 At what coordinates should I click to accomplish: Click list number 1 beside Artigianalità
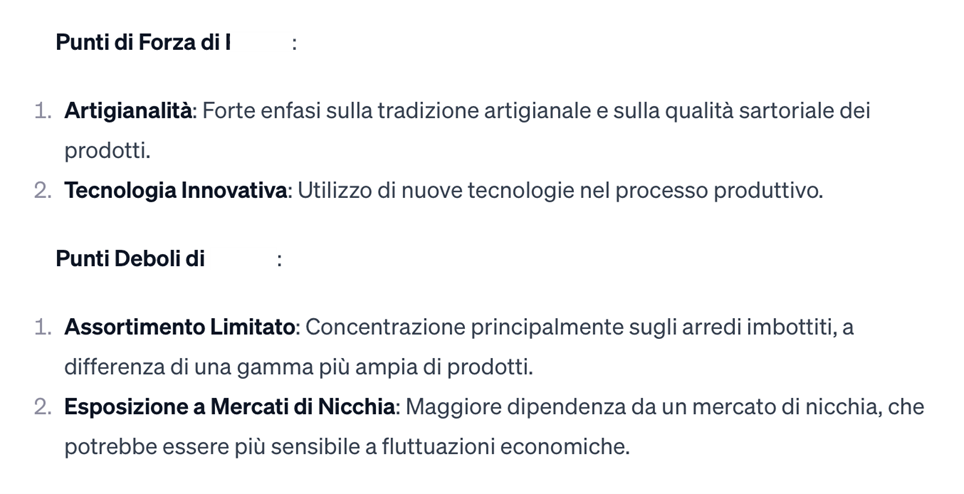point(43,111)
